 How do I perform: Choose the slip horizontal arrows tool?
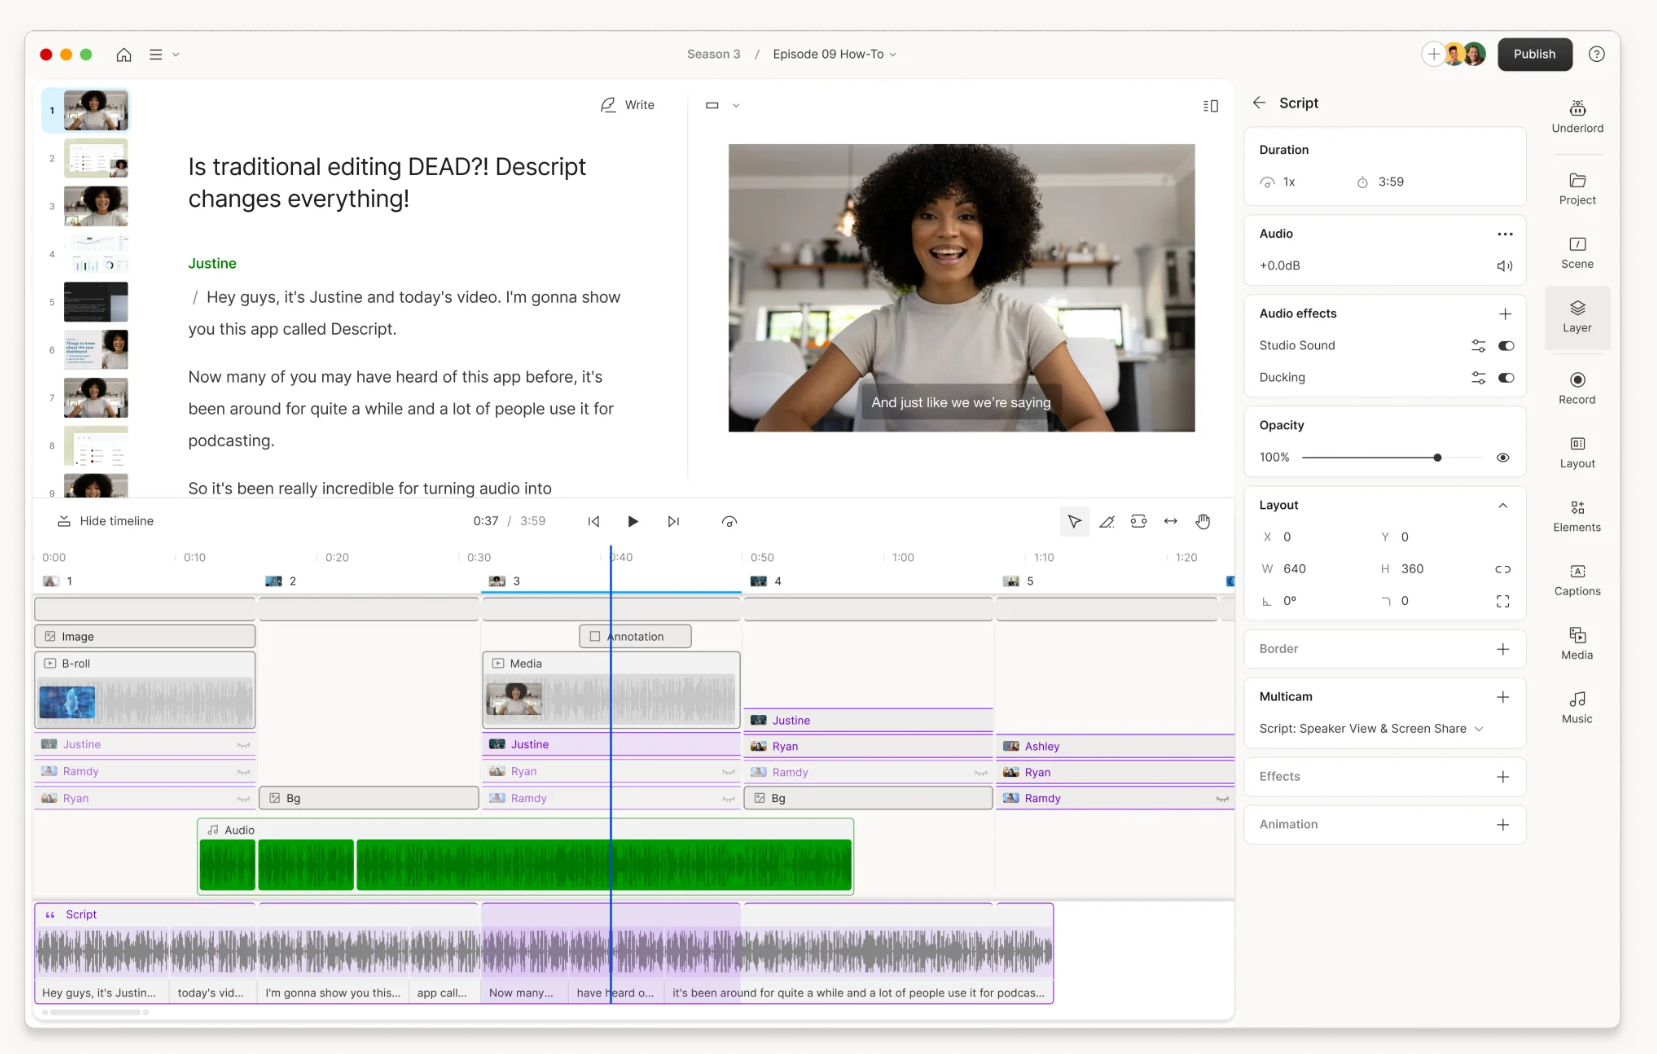tap(1171, 521)
